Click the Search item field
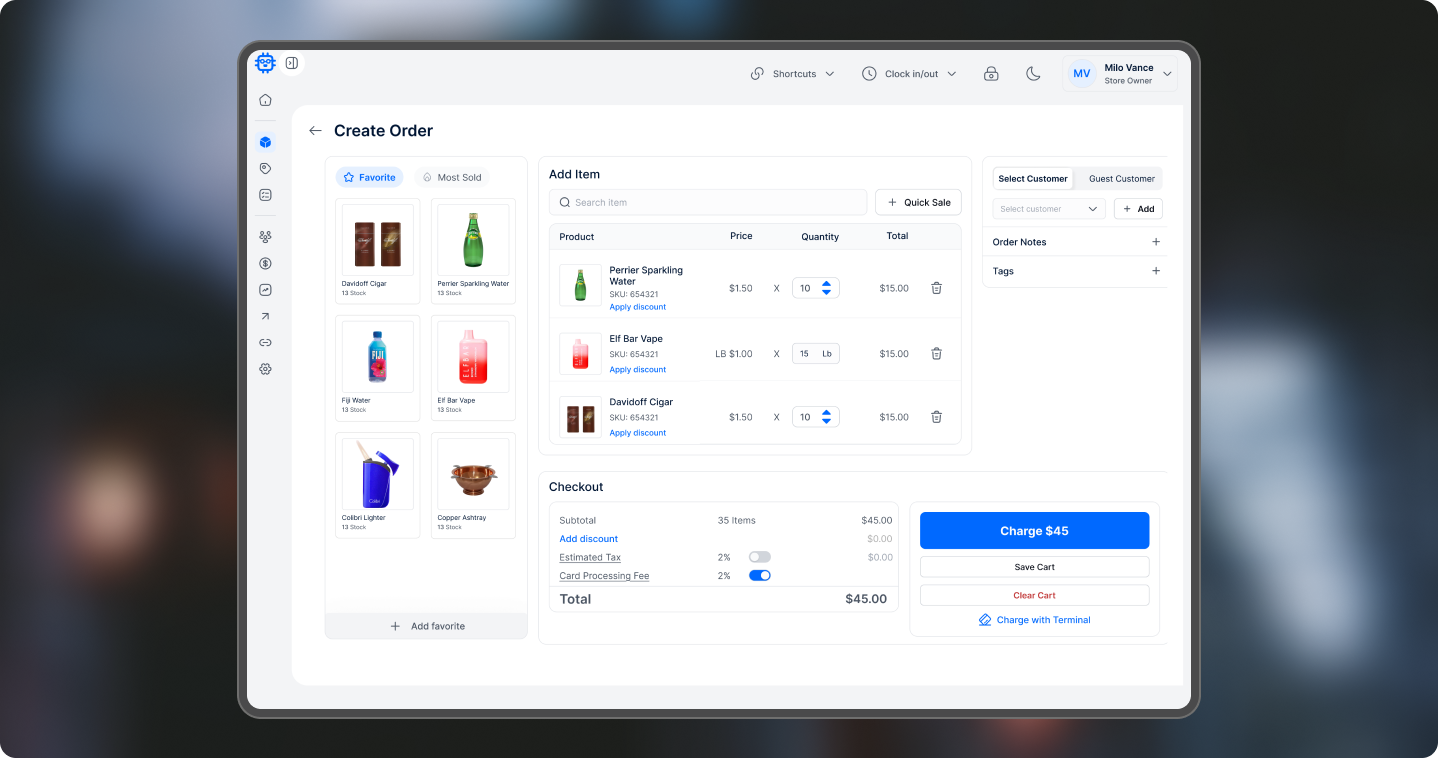This screenshot has width=1438, height=758. [708, 203]
